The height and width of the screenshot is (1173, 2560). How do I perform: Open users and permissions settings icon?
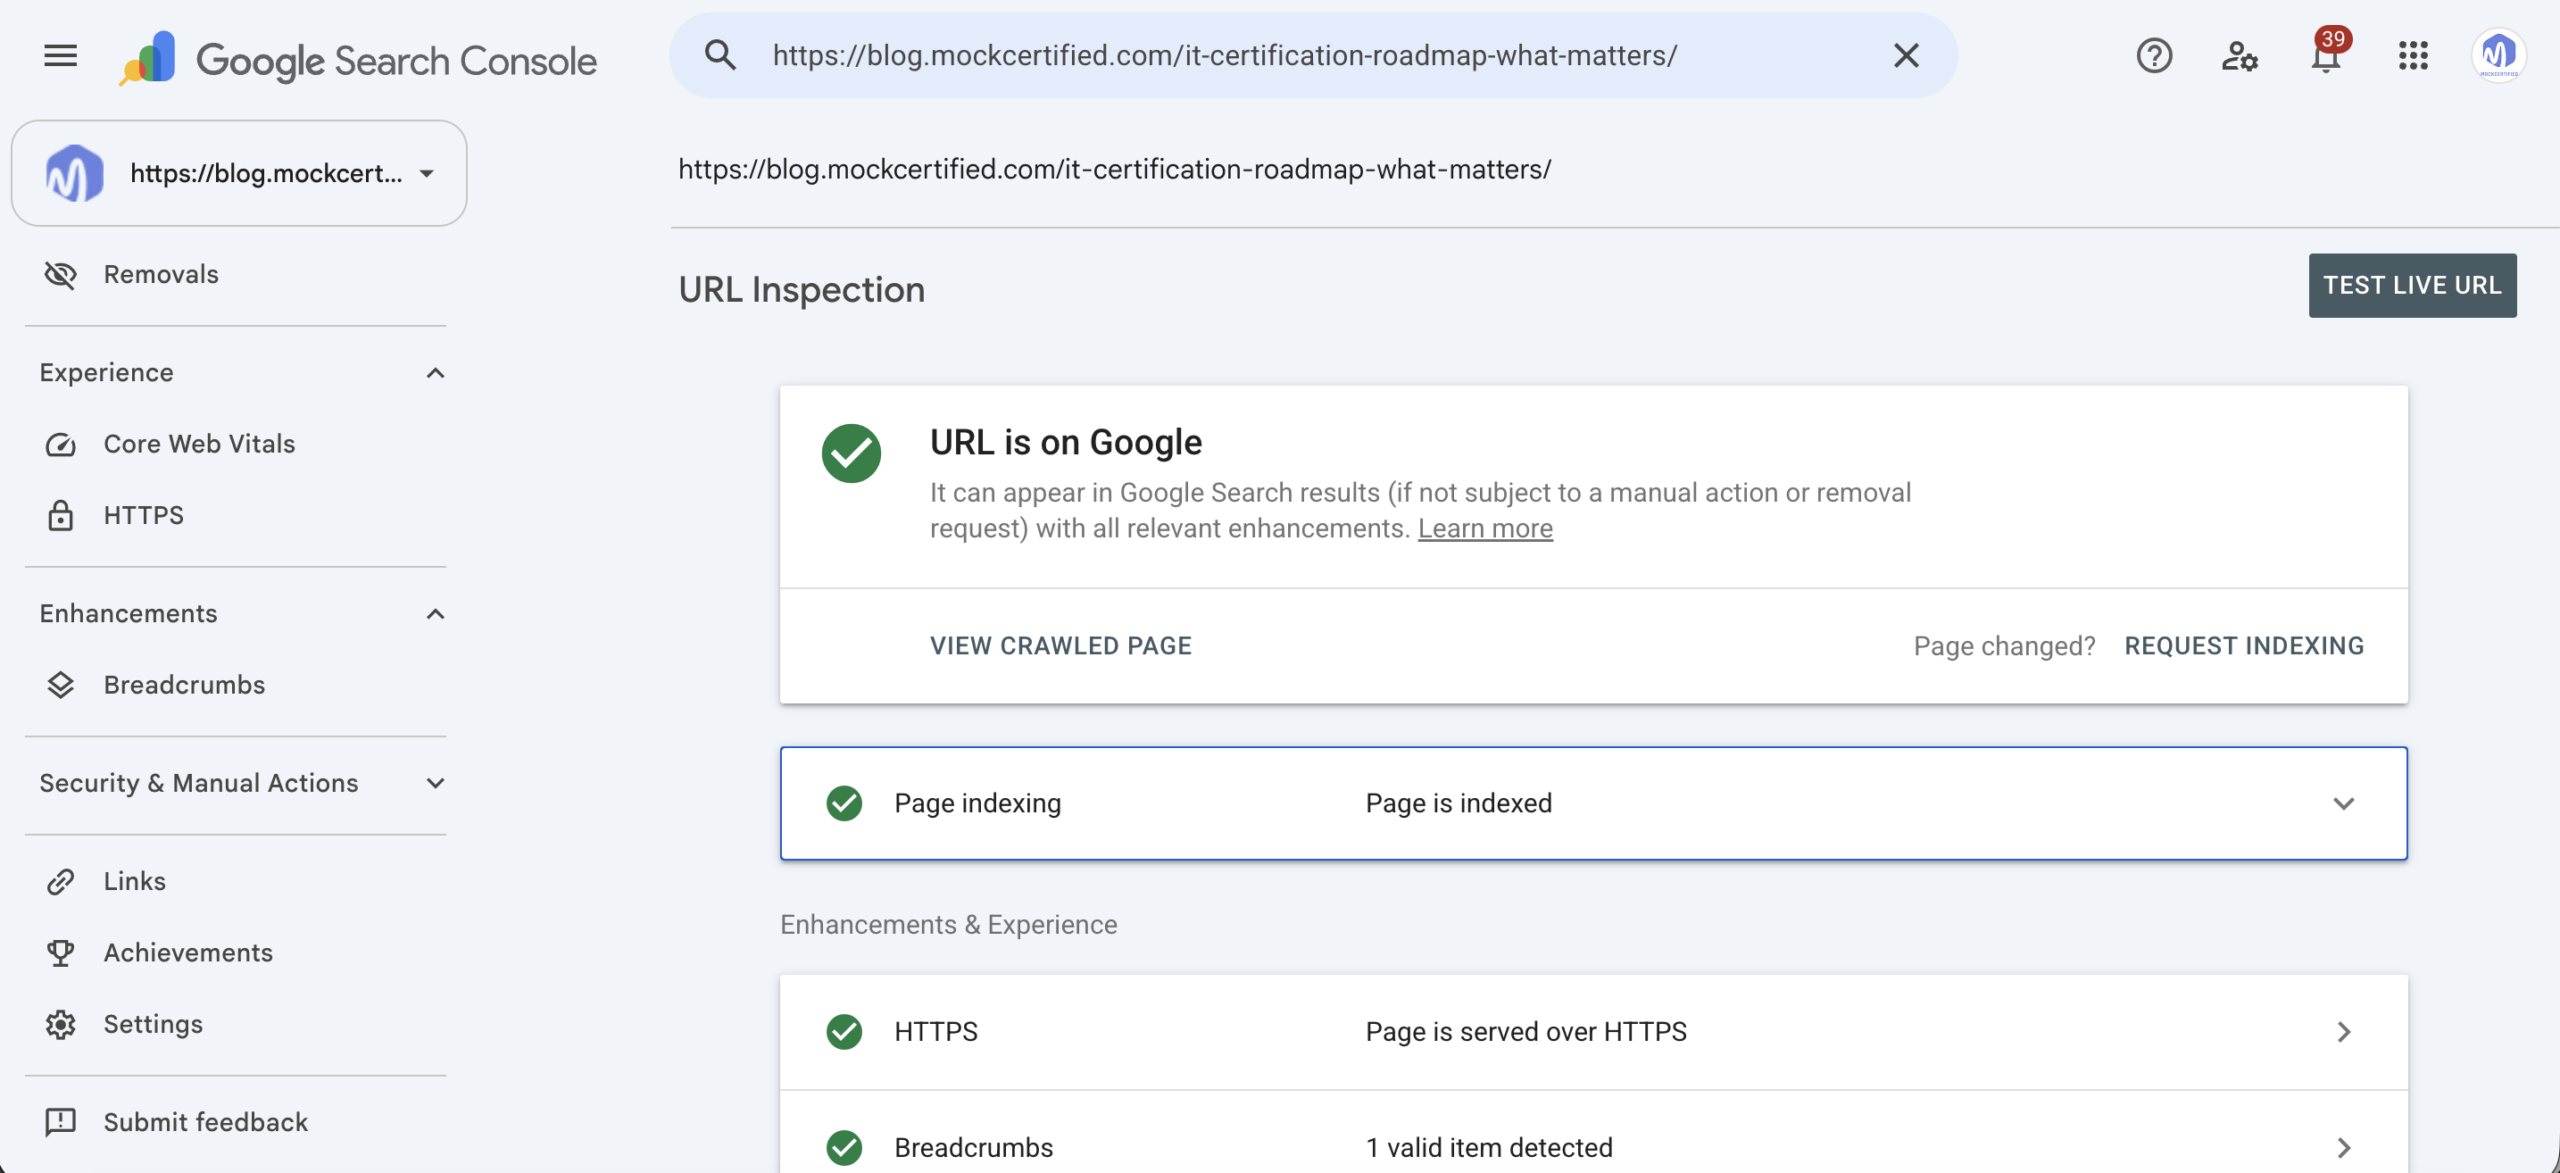2240,56
